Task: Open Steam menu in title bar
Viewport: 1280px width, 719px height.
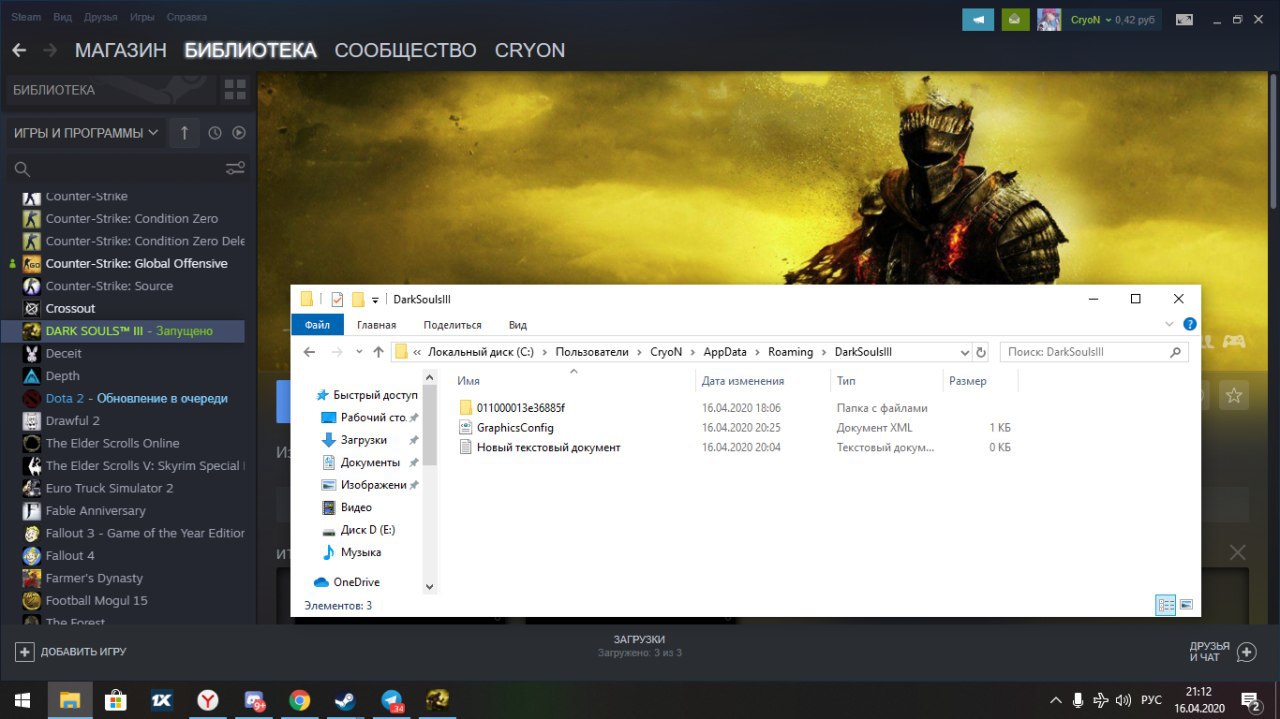Action: 26,17
